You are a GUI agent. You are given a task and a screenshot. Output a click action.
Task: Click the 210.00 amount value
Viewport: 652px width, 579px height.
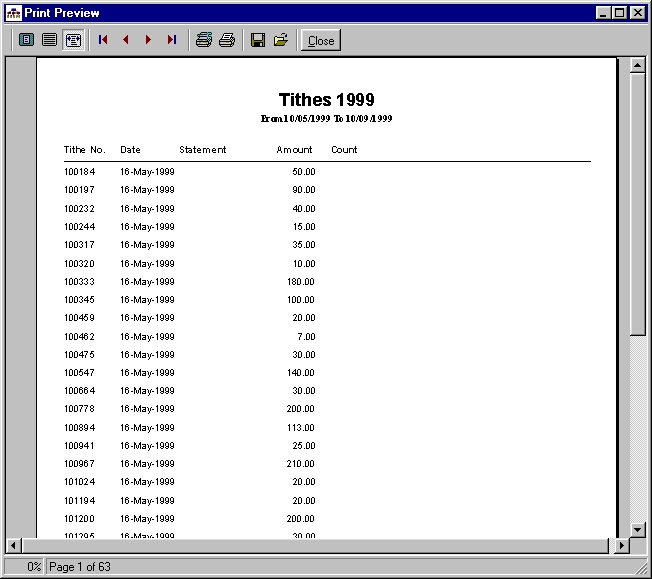(301, 464)
